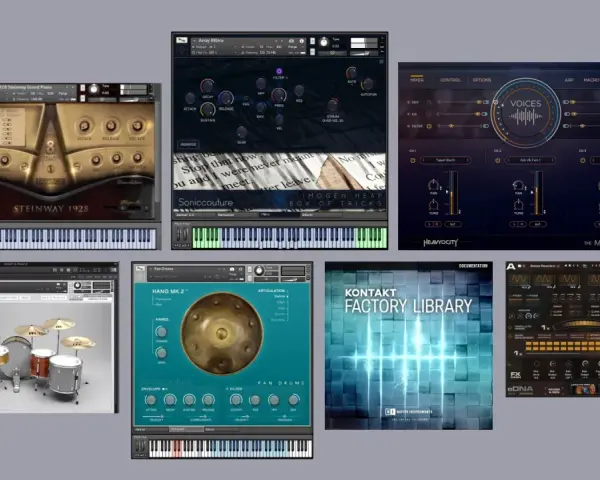Click the Purge button in Array Mbira header
This screenshot has width=600, height=480.
(x=293, y=47)
